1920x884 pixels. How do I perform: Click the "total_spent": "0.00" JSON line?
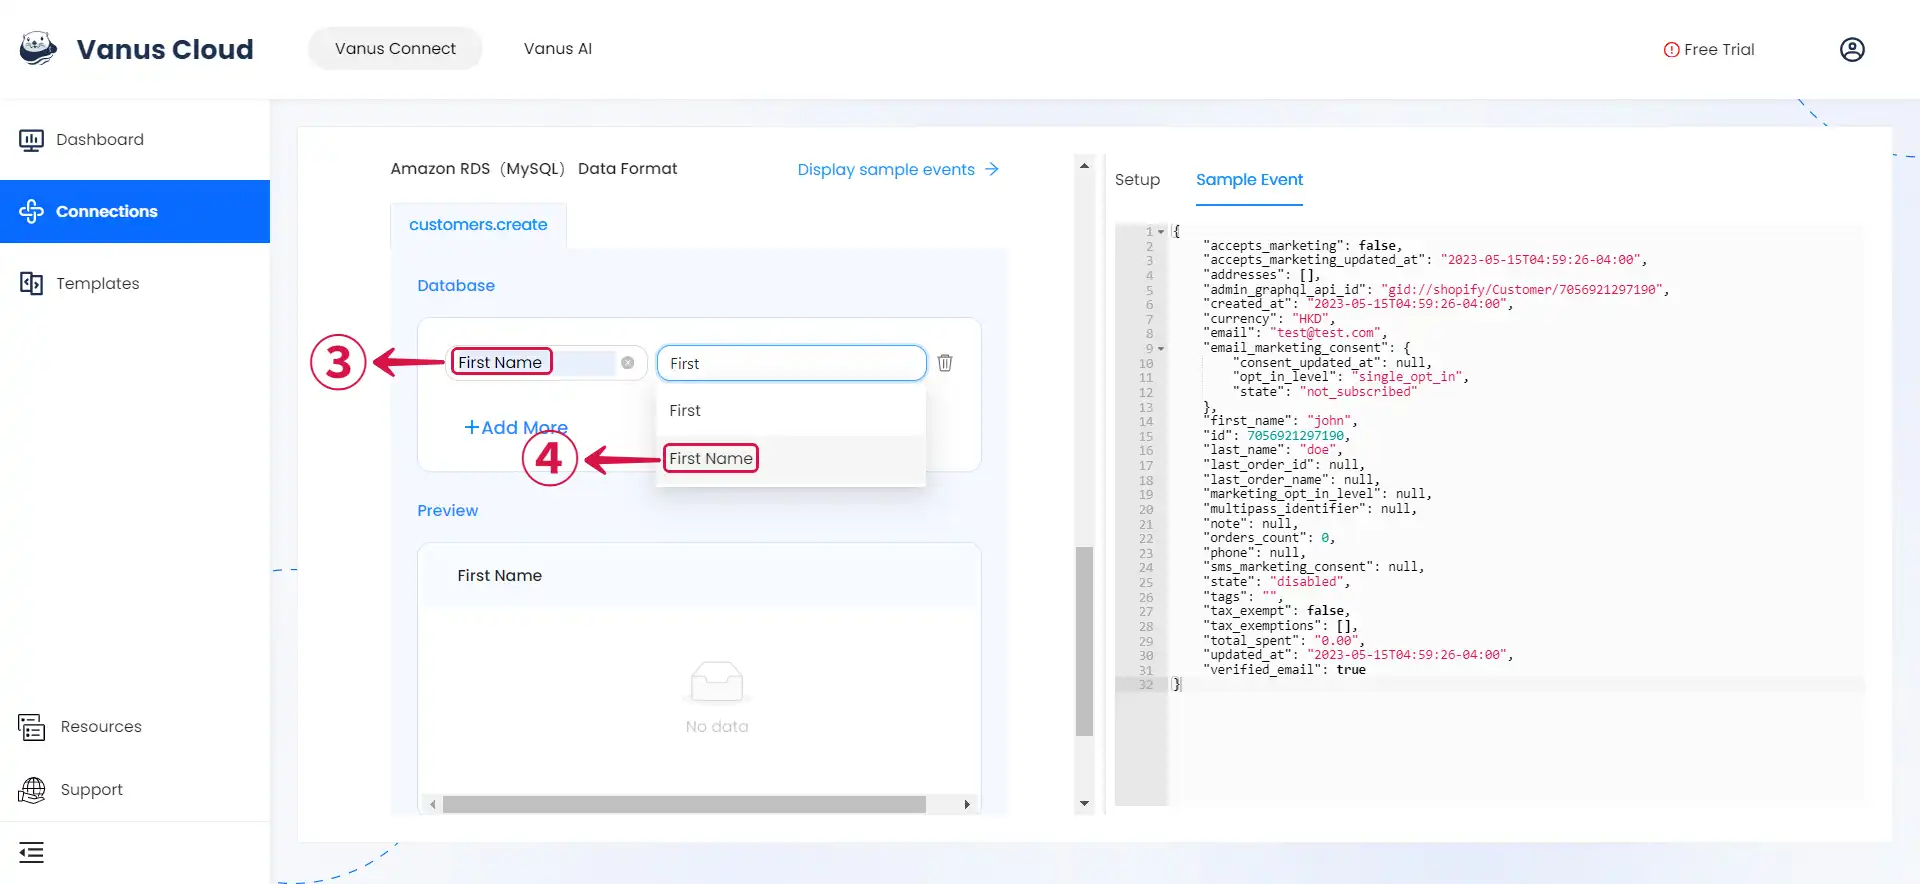(x=1284, y=641)
